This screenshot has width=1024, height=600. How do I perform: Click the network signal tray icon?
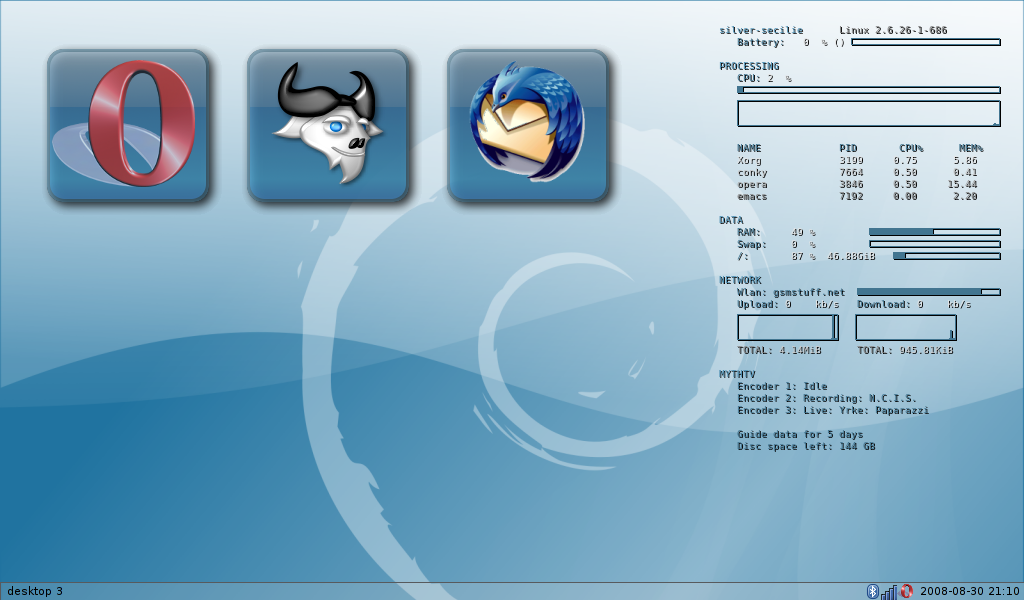pos(889,592)
